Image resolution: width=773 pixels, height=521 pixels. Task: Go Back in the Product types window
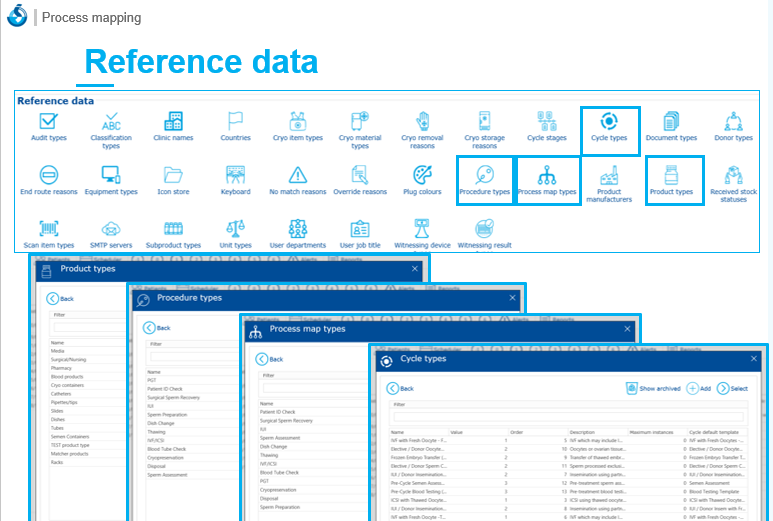(61, 298)
